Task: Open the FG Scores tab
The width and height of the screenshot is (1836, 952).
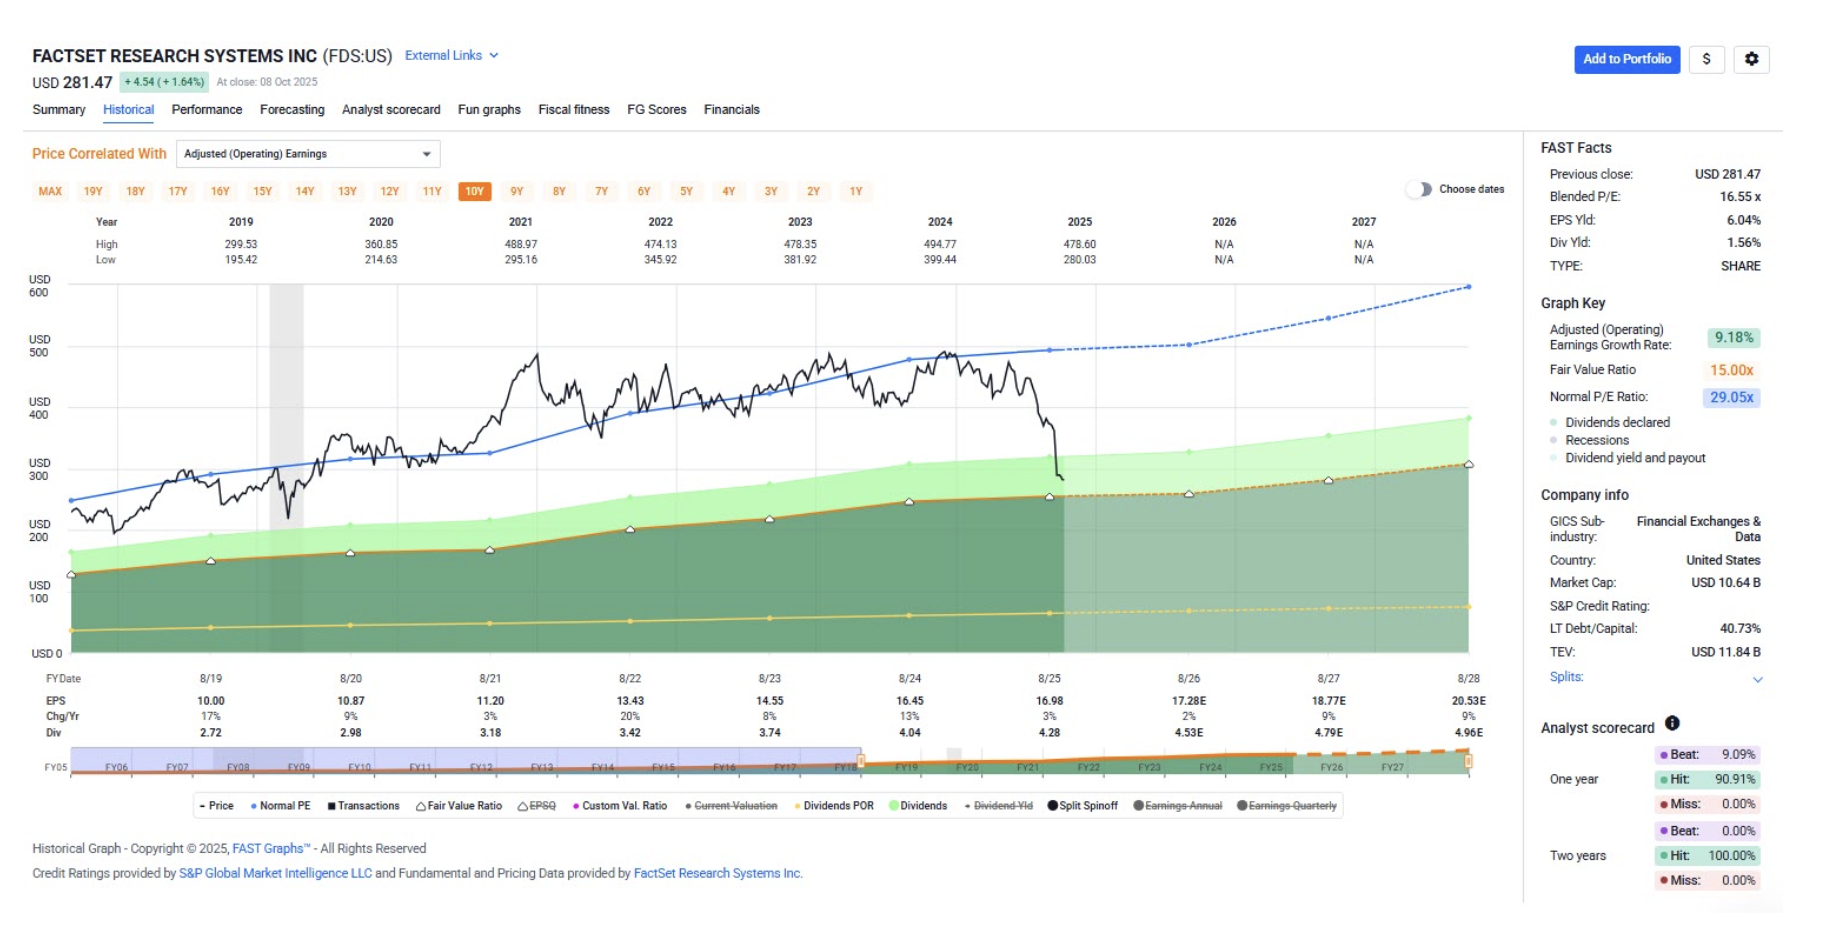Action: pos(657,110)
